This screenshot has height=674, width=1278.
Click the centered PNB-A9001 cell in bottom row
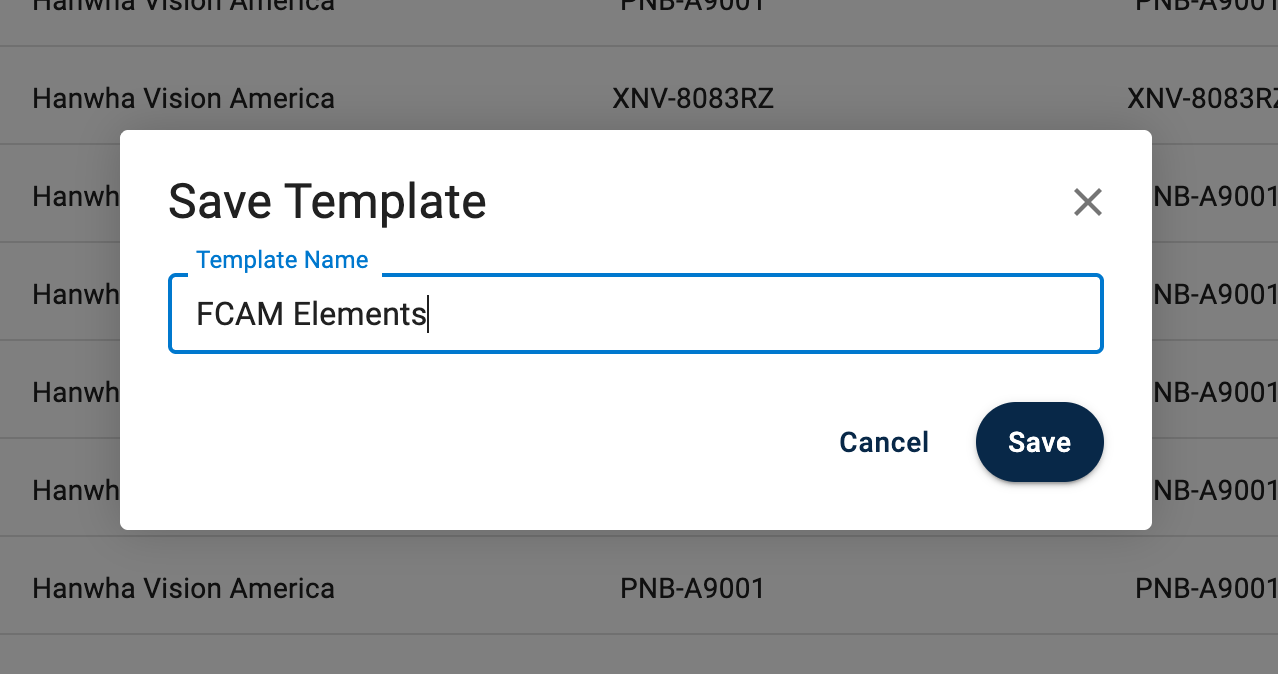click(692, 588)
